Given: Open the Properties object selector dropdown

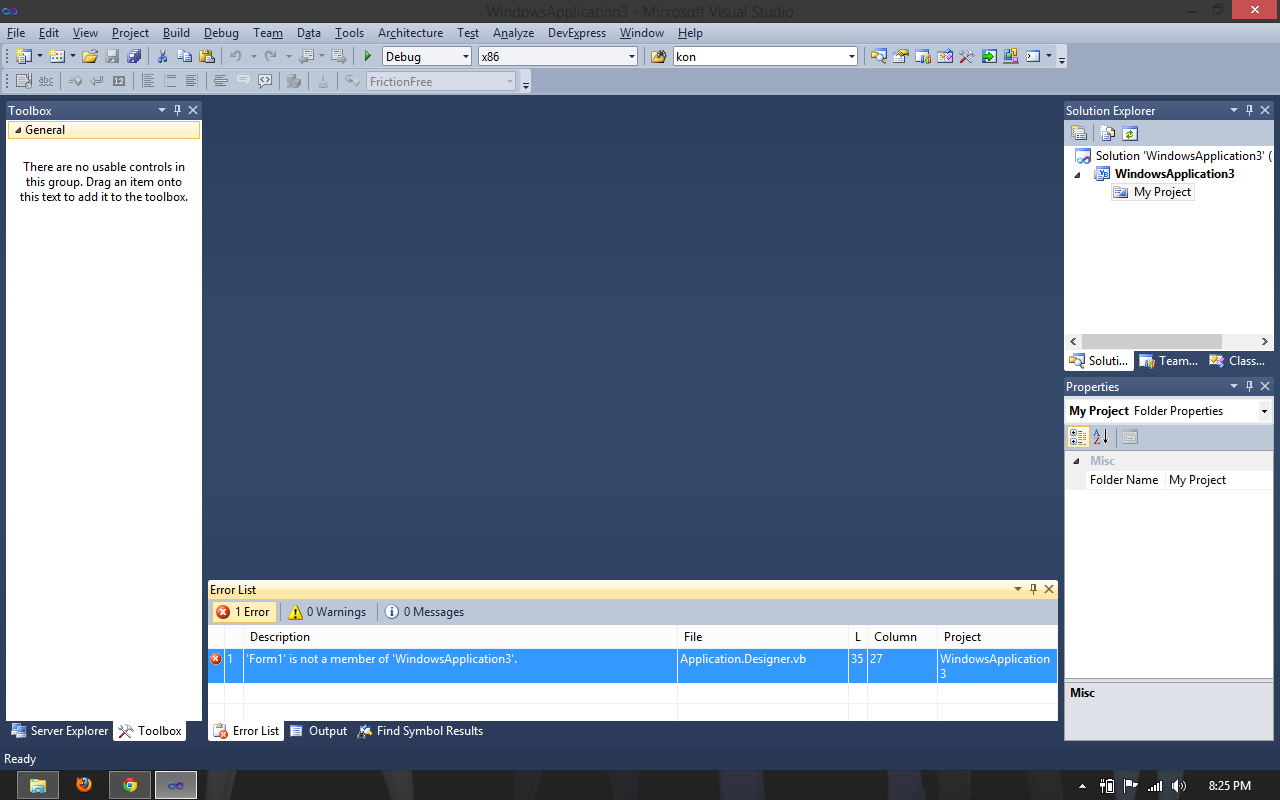Looking at the screenshot, I should point(1264,411).
